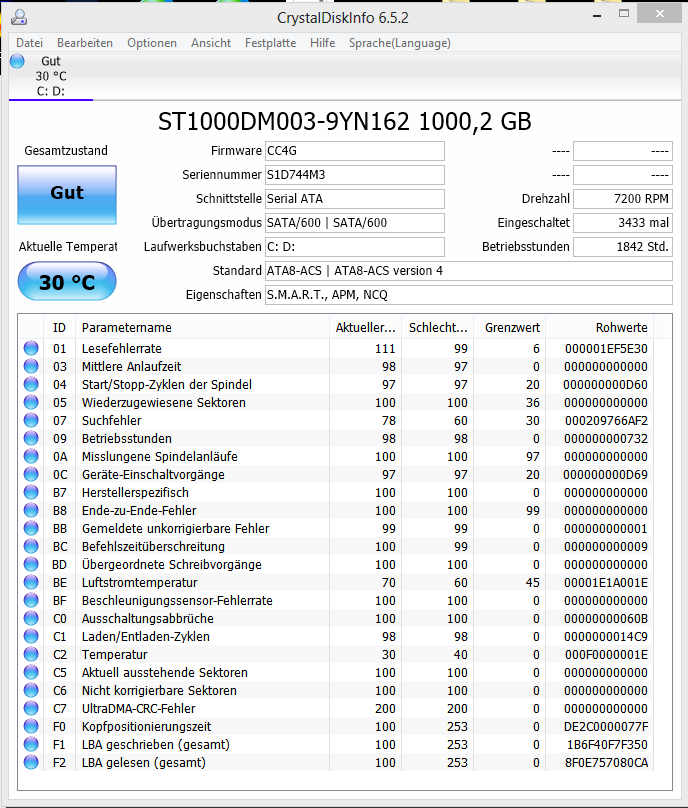The height and width of the screenshot is (808, 688).
Task: Click status icon for Laden/Entladen-Zyklen row
Action: click(x=31, y=636)
